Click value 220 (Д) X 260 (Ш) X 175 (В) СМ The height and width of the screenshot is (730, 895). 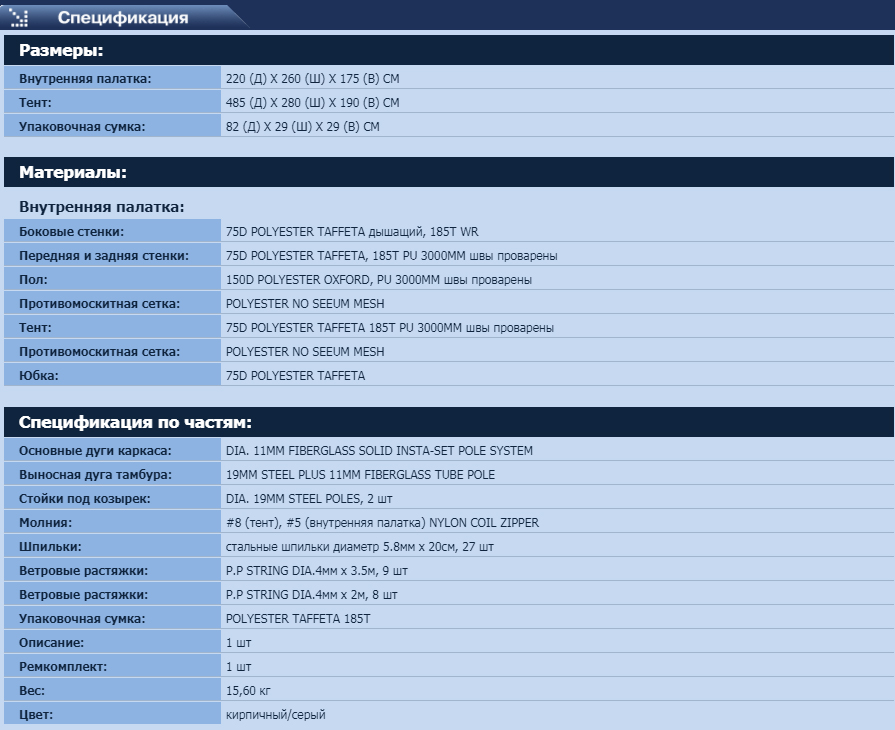pyautogui.click(x=312, y=79)
